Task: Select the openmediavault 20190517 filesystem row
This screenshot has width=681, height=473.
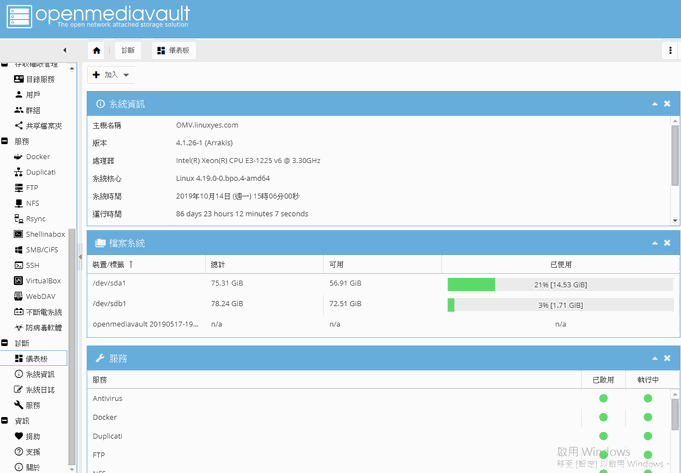Action: point(383,324)
